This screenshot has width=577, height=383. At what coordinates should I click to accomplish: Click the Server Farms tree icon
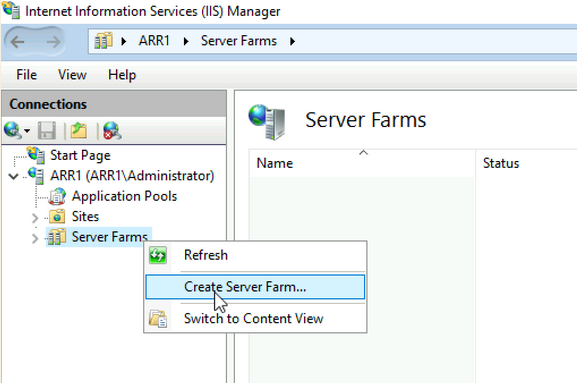coord(57,237)
